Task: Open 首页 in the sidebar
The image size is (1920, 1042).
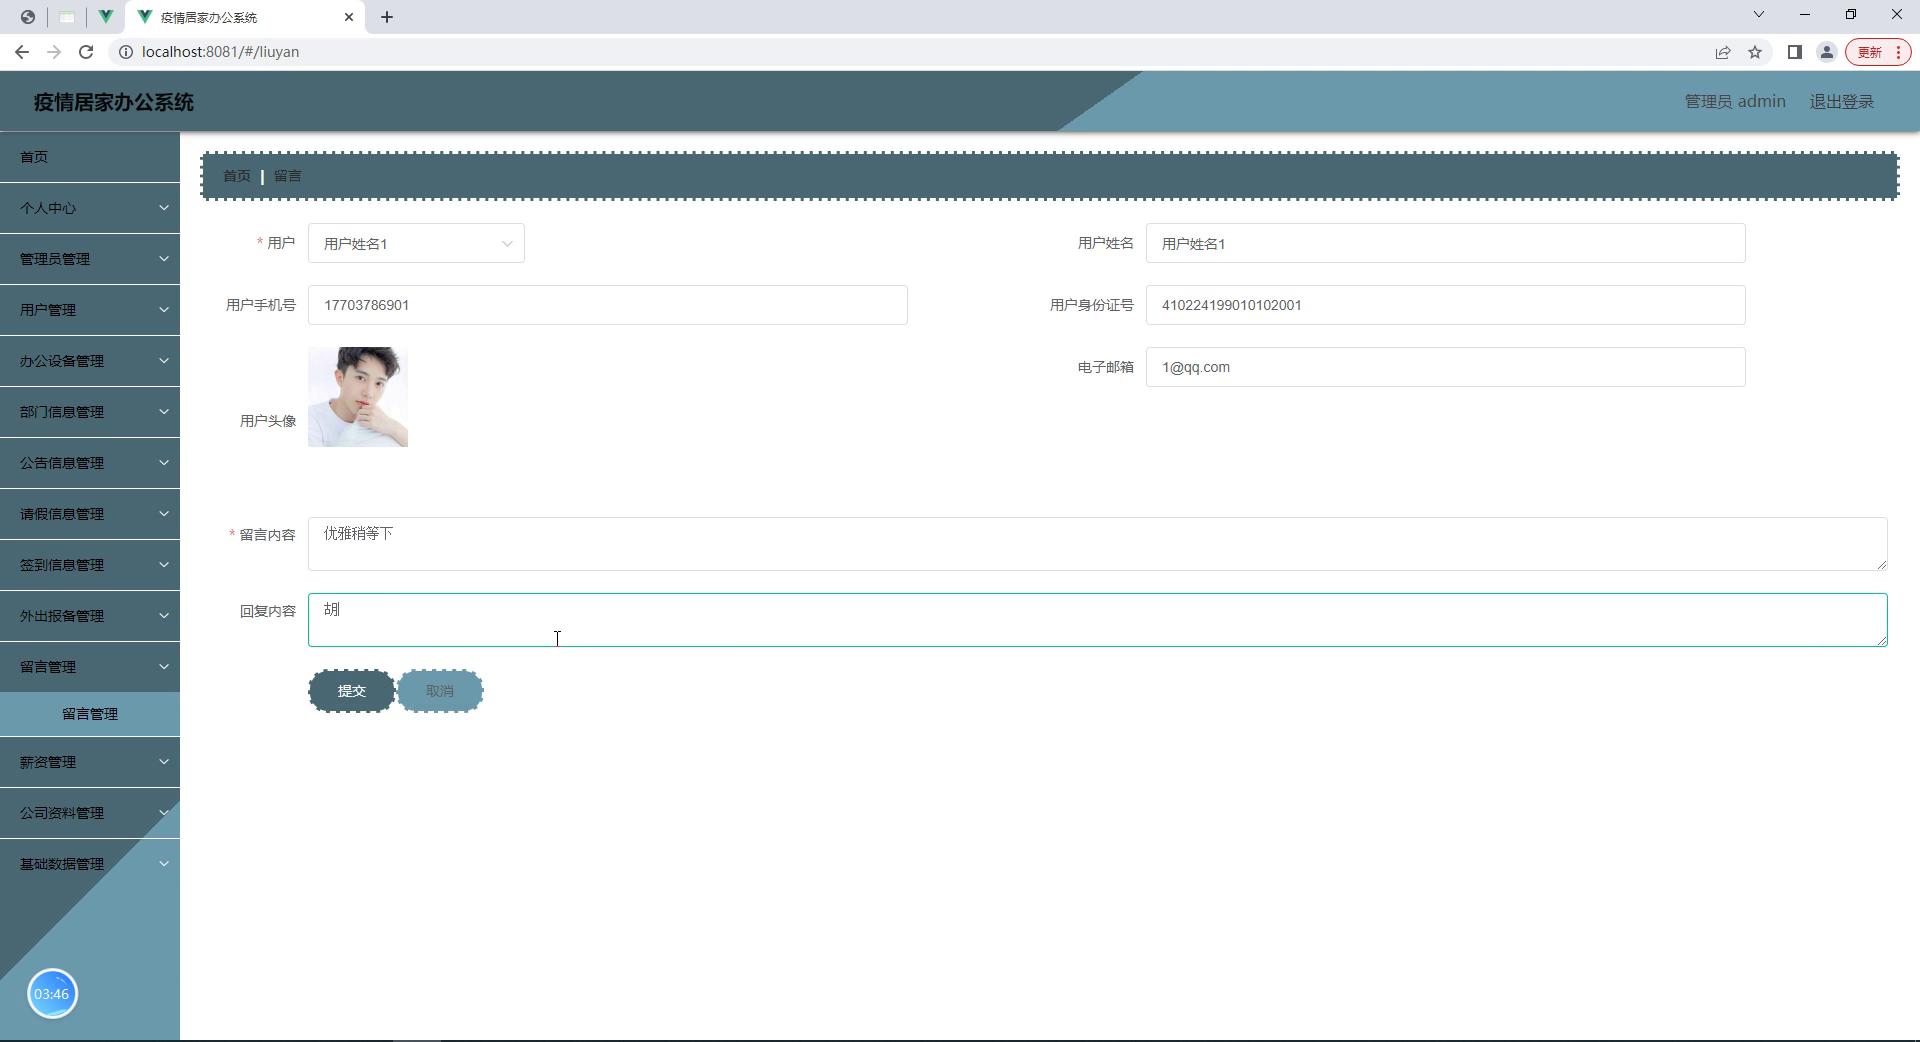Action: 90,157
